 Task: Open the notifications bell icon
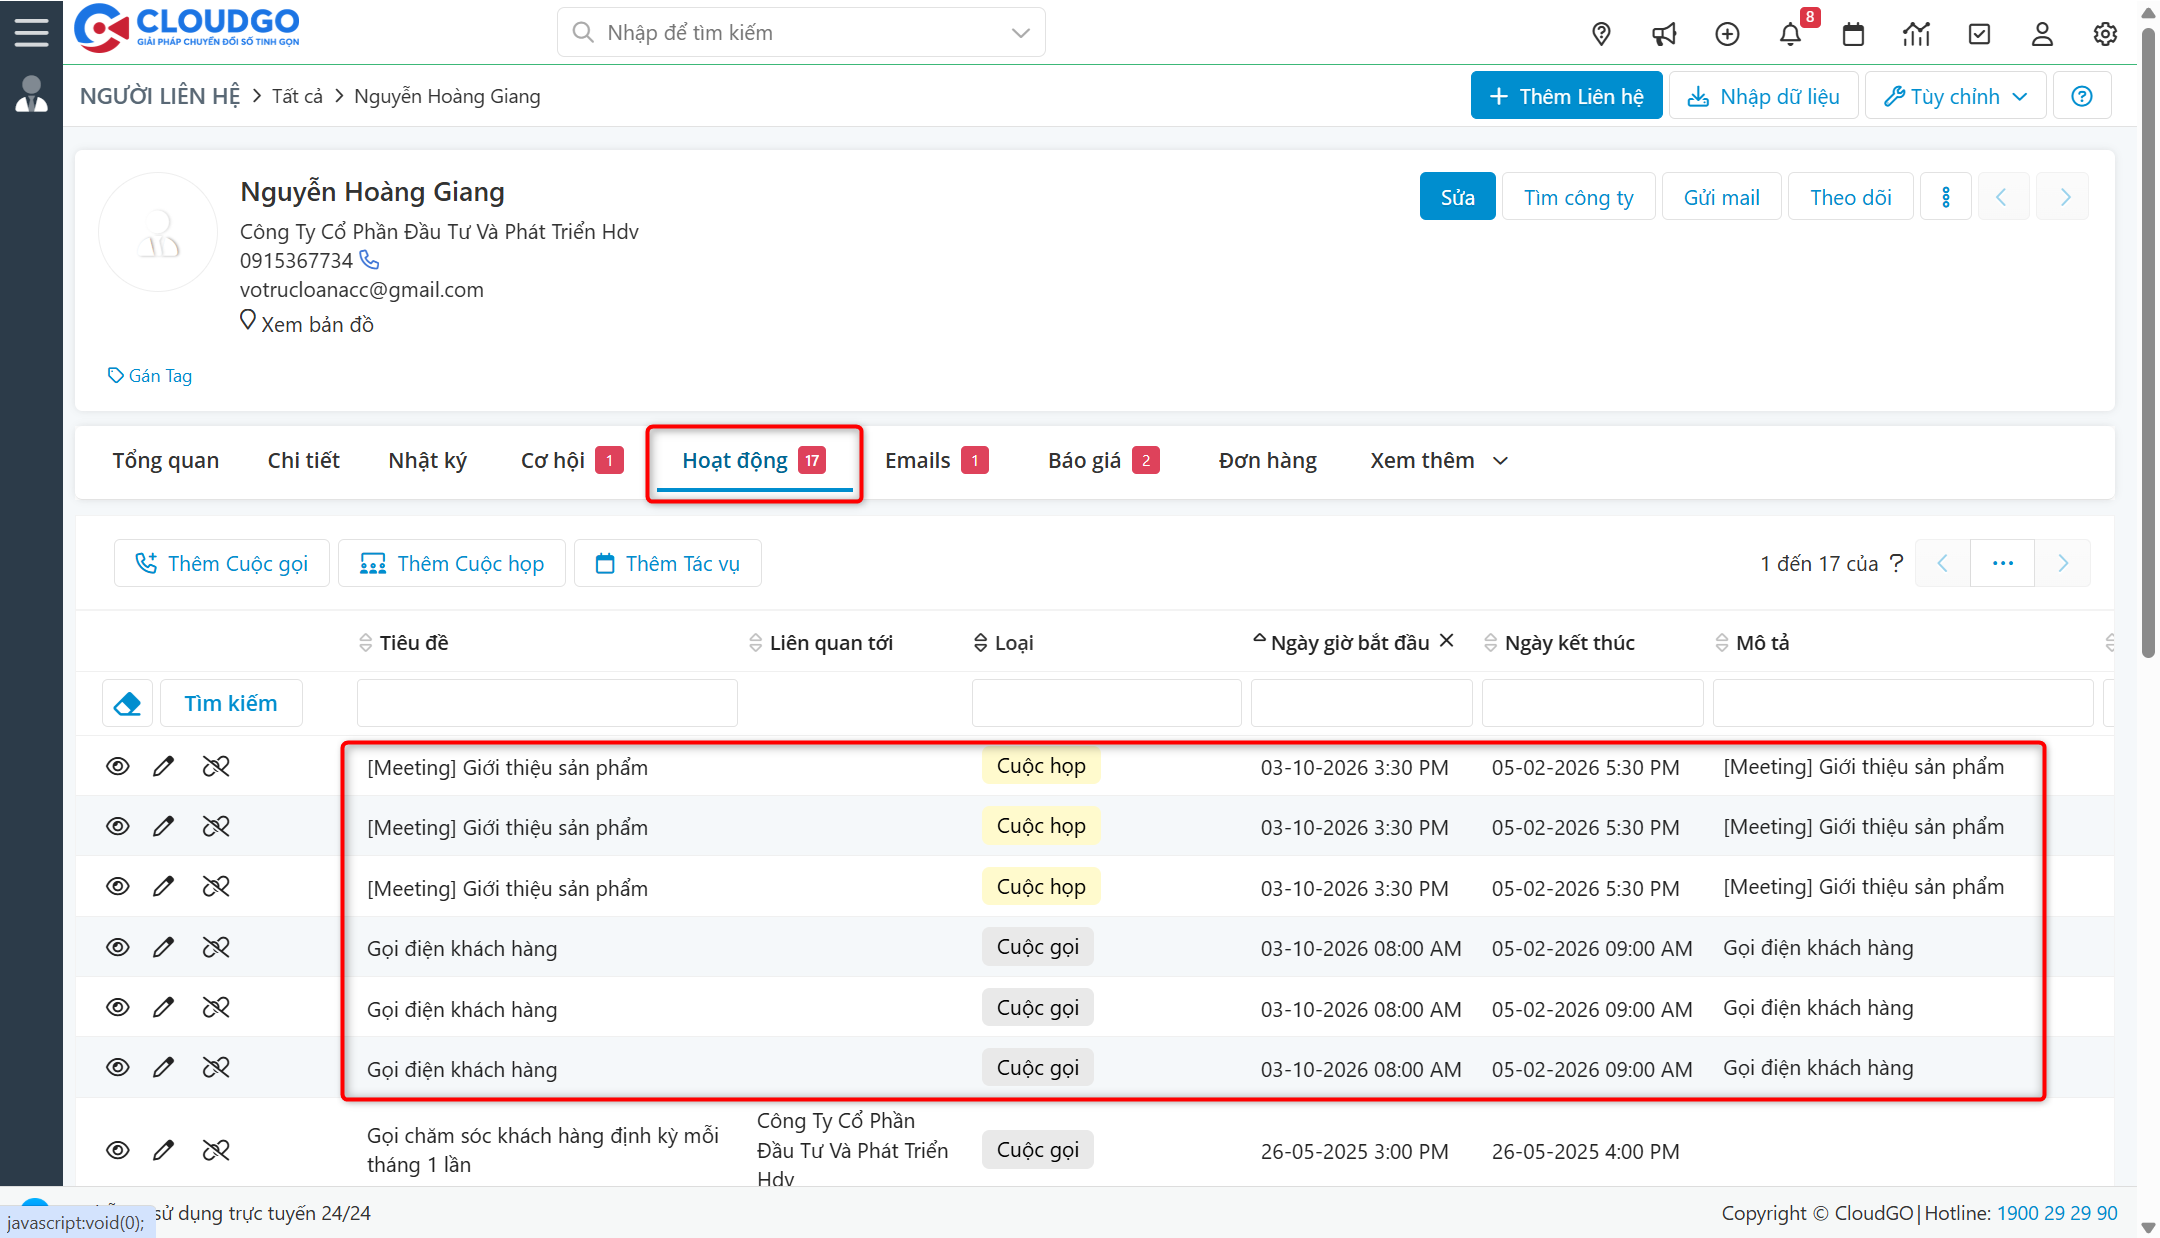pos(1790,34)
